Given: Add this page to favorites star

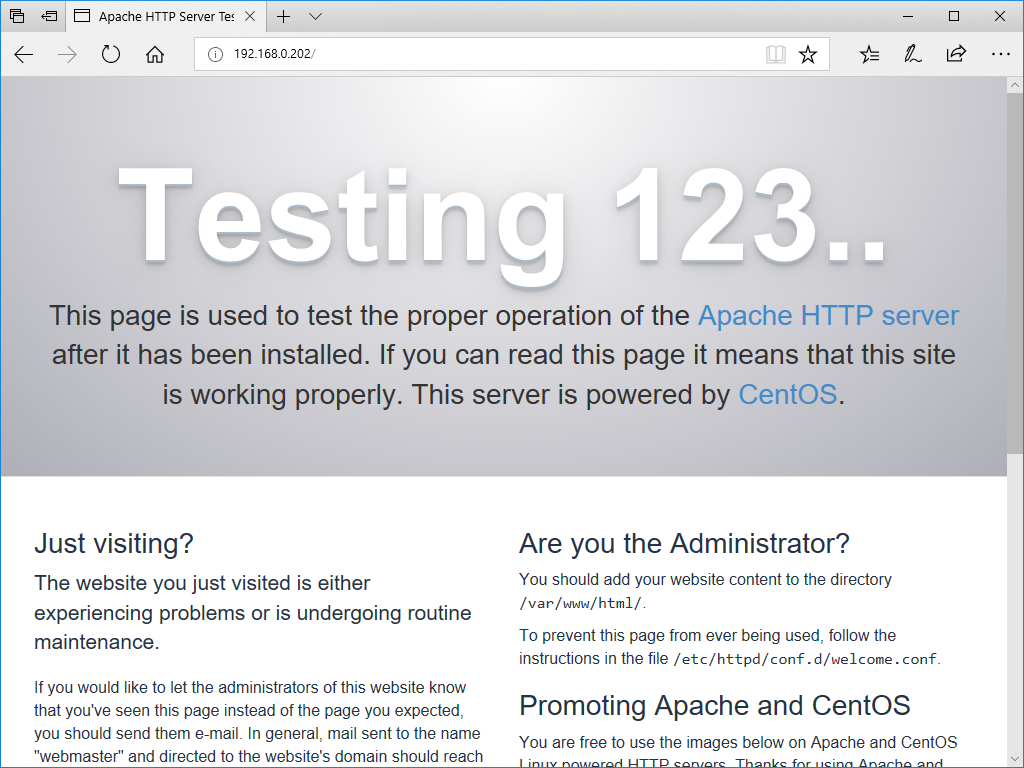Looking at the screenshot, I should pyautogui.click(x=808, y=54).
